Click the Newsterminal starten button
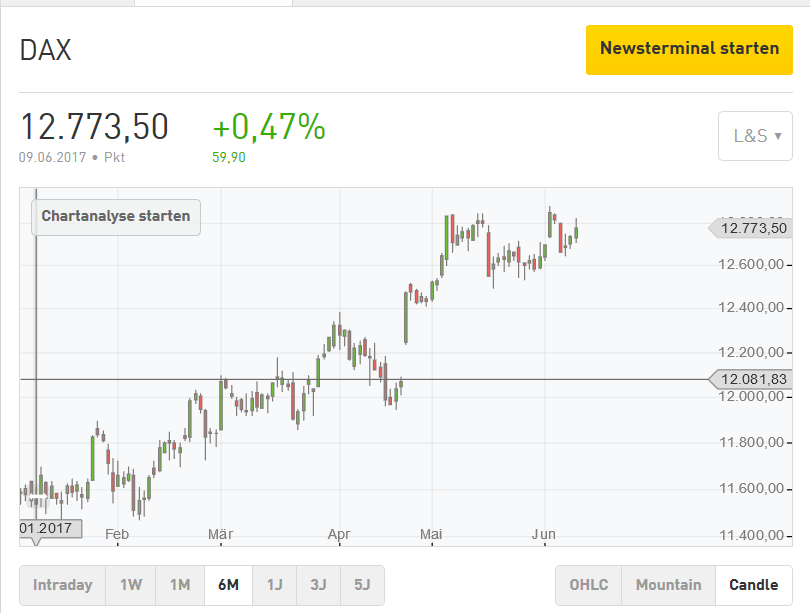Screen dimensions: 810x613 [x=688, y=50]
